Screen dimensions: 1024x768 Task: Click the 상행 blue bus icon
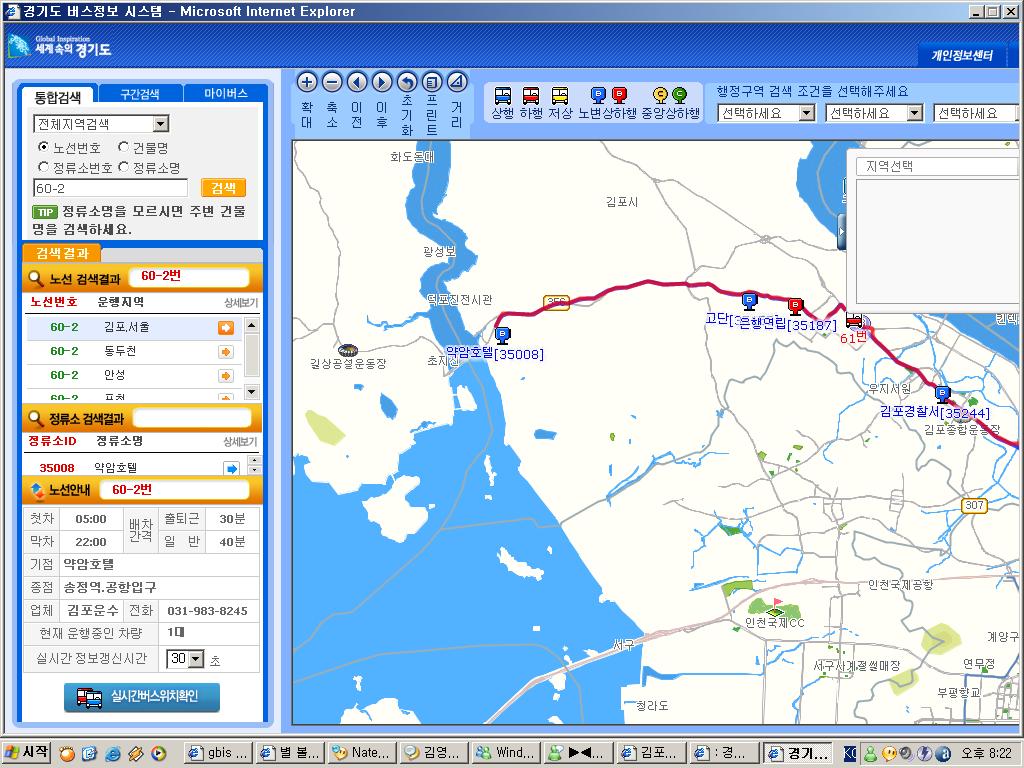click(503, 96)
